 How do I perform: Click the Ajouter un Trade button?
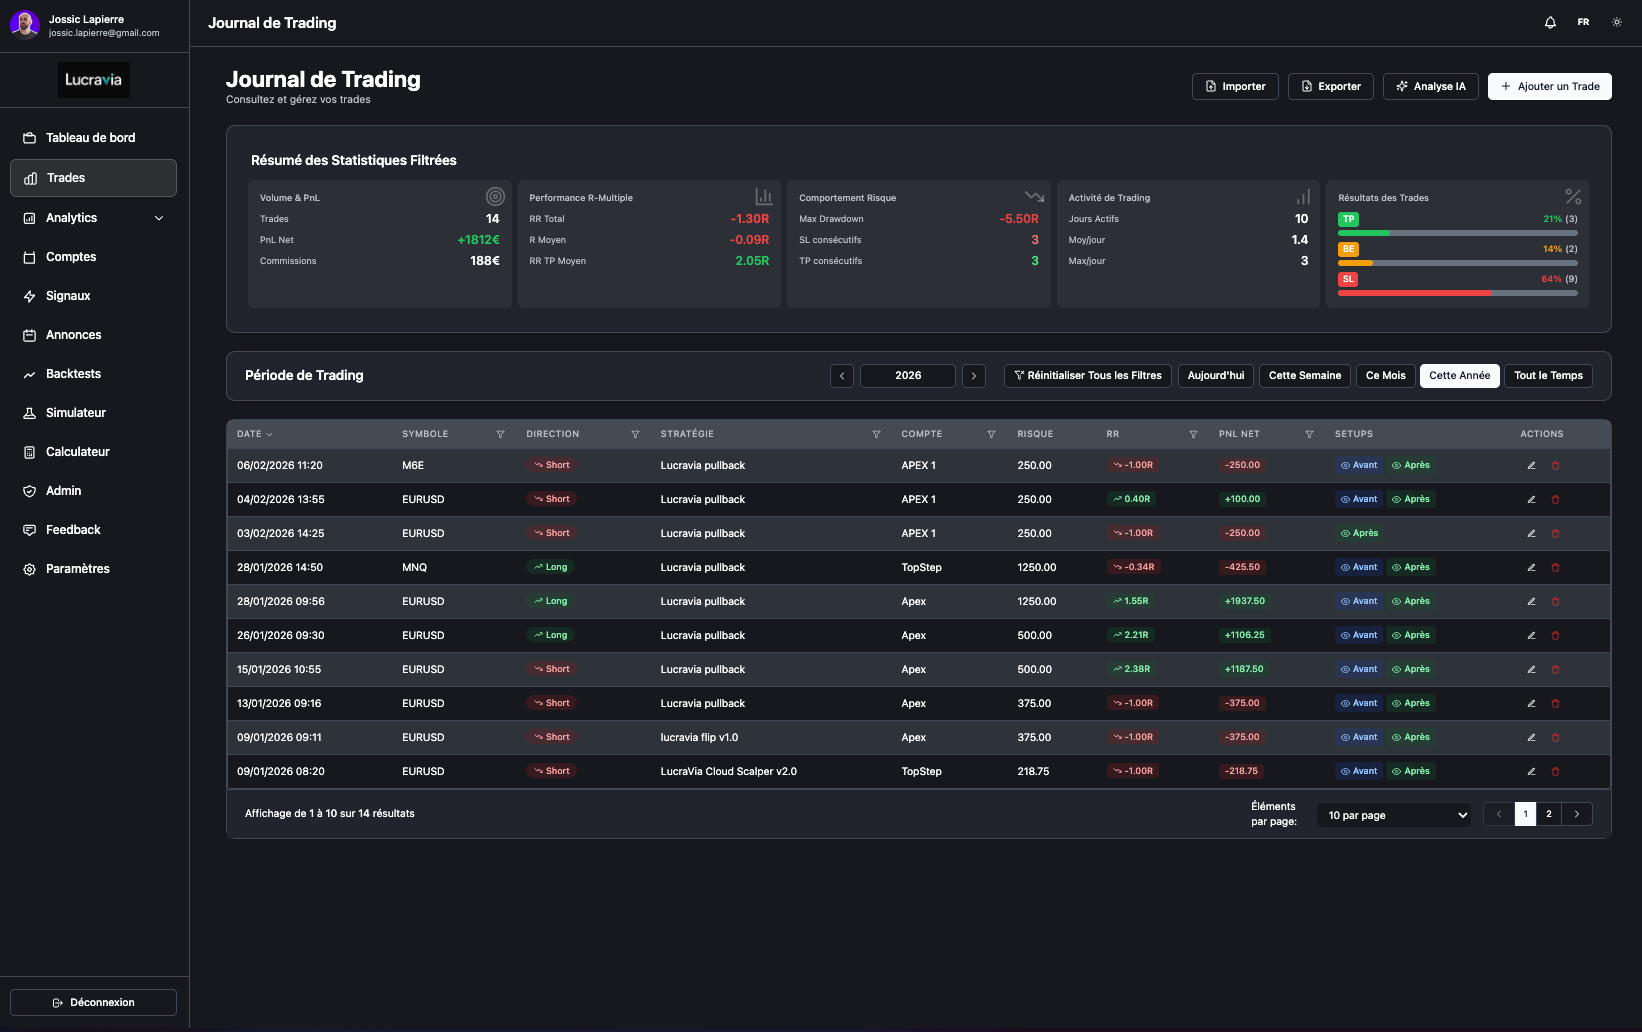pyautogui.click(x=1549, y=87)
